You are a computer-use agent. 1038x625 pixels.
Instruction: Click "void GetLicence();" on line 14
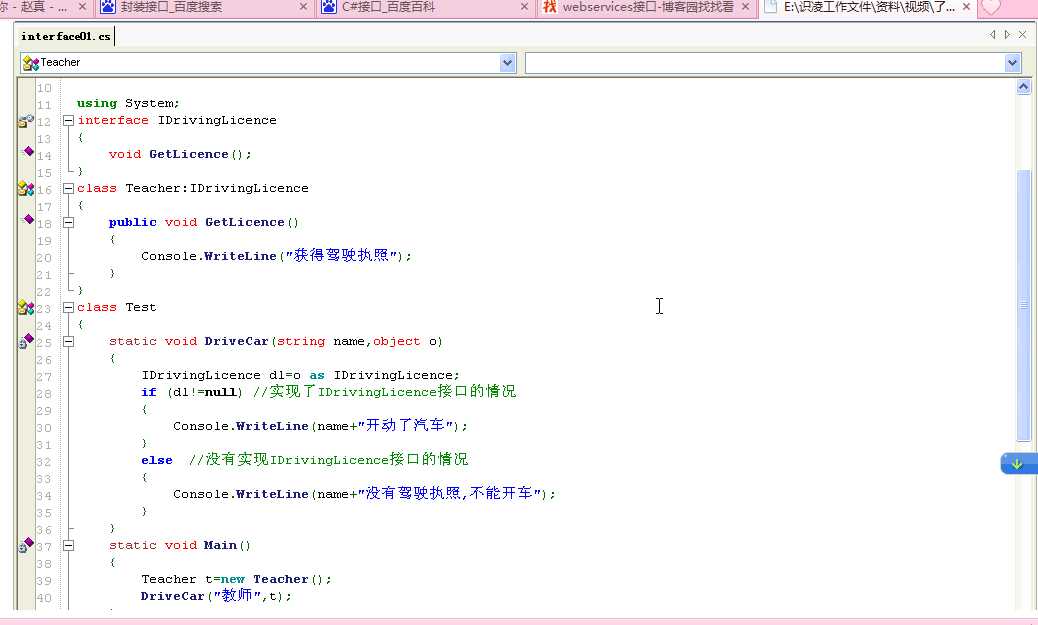180,154
